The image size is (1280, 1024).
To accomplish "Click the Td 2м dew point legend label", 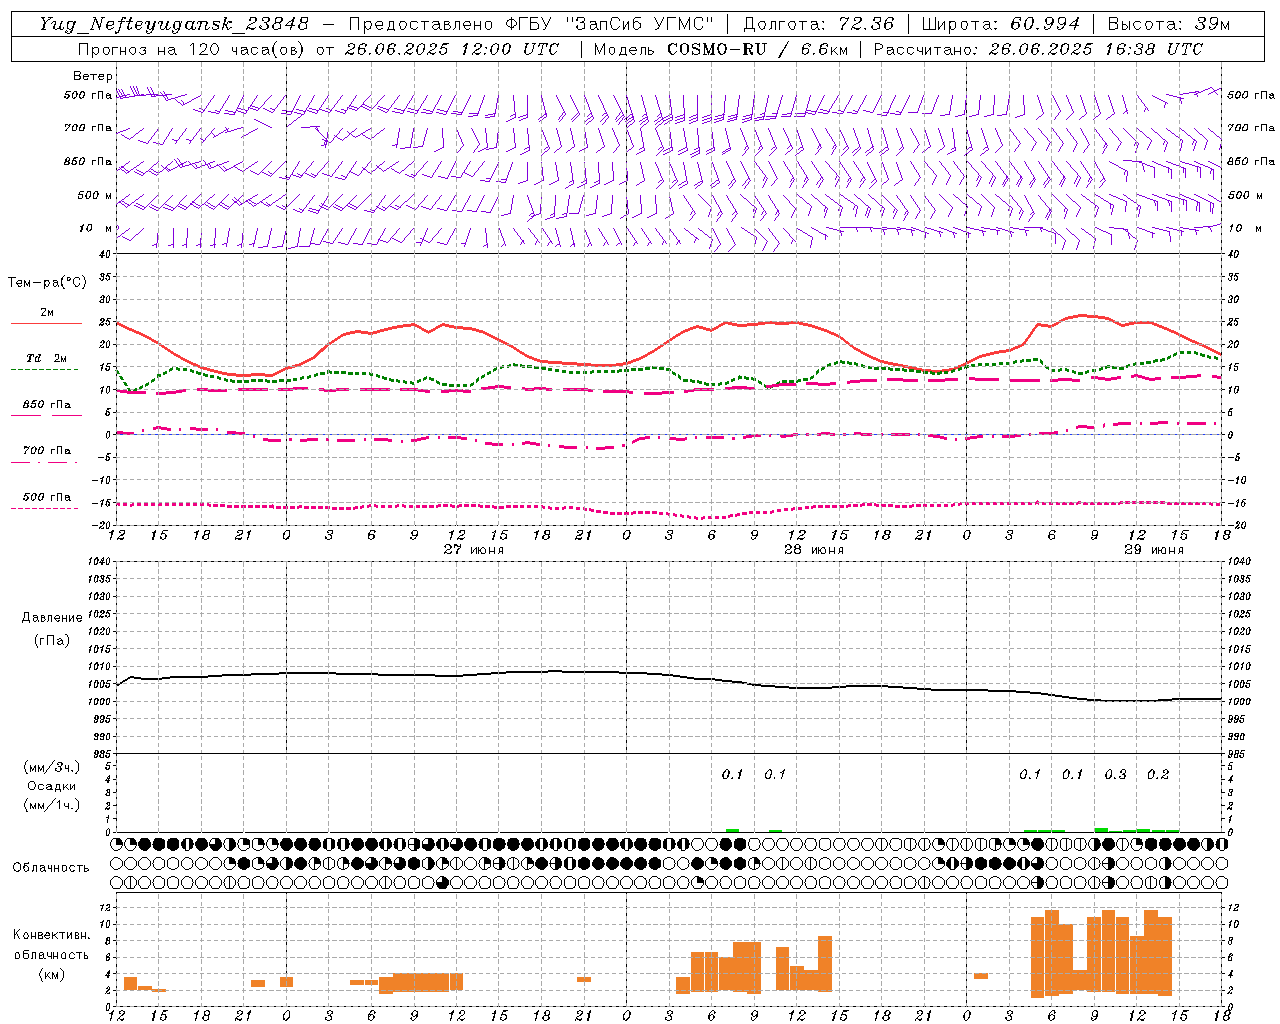I will [x=47, y=358].
